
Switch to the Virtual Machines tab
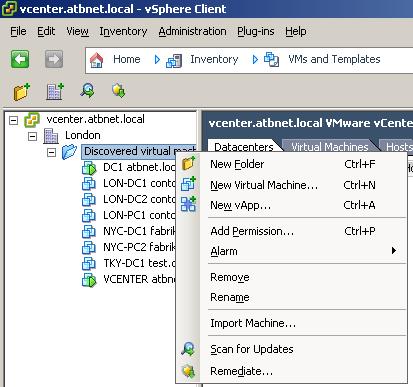coord(330,147)
